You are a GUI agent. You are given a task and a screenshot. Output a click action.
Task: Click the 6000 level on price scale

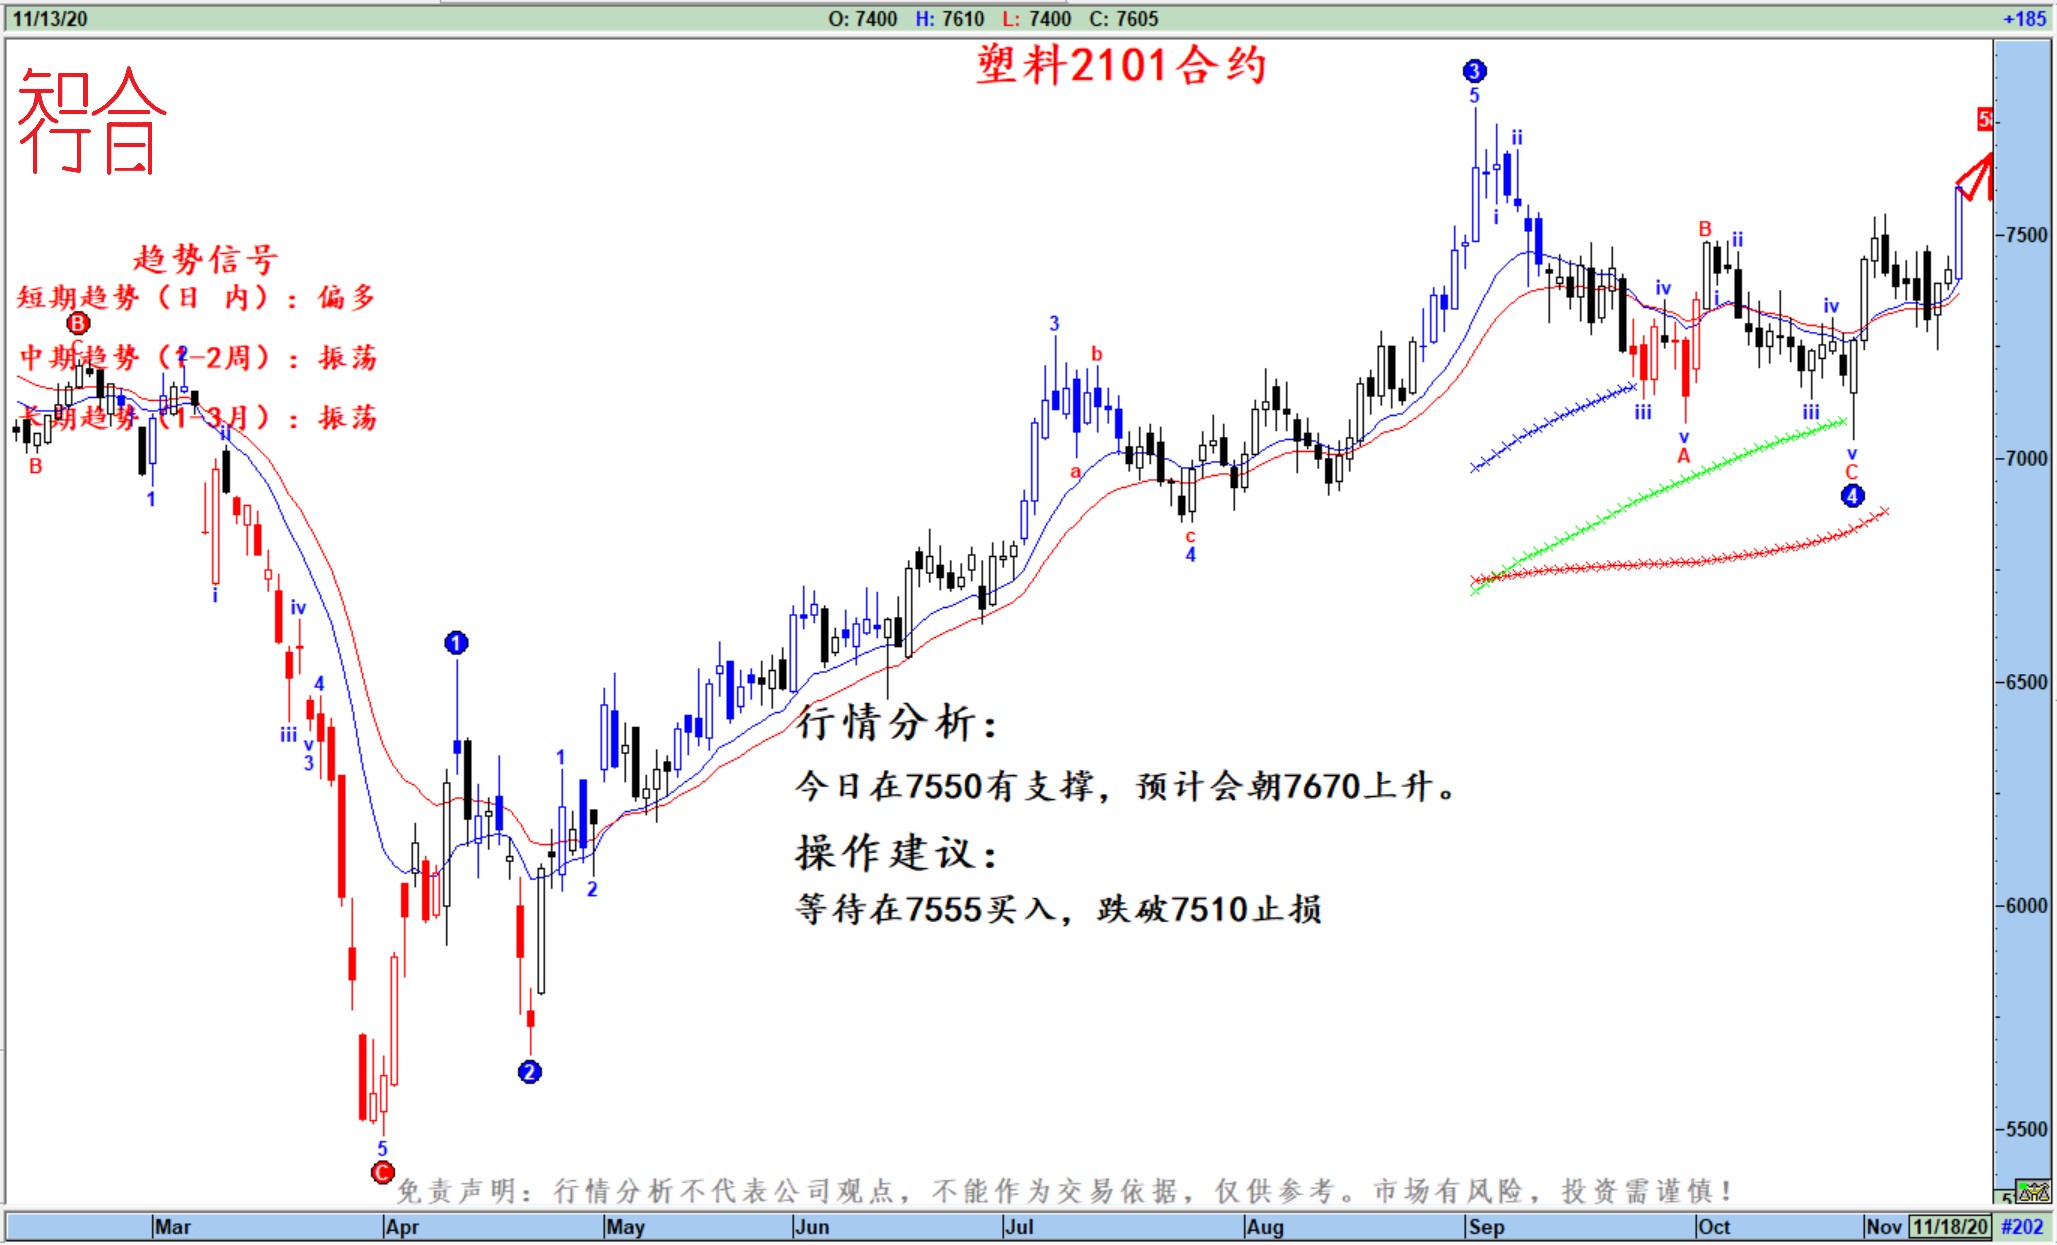(2026, 905)
